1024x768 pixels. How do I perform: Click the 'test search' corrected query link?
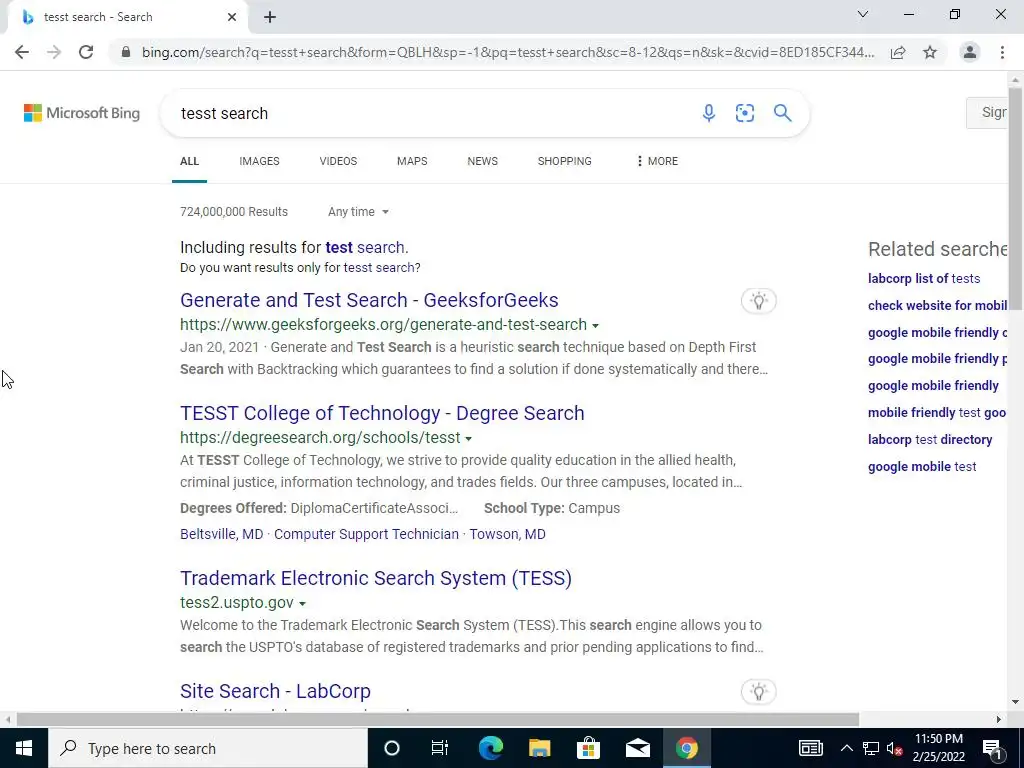365,248
